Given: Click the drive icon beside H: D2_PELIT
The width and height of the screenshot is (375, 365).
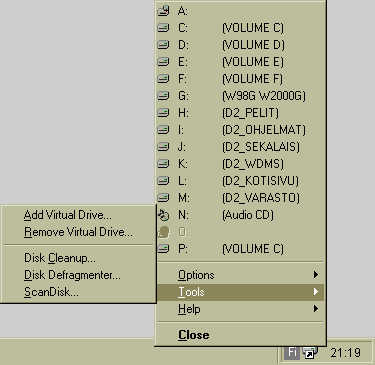Looking at the screenshot, I should [x=163, y=113].
